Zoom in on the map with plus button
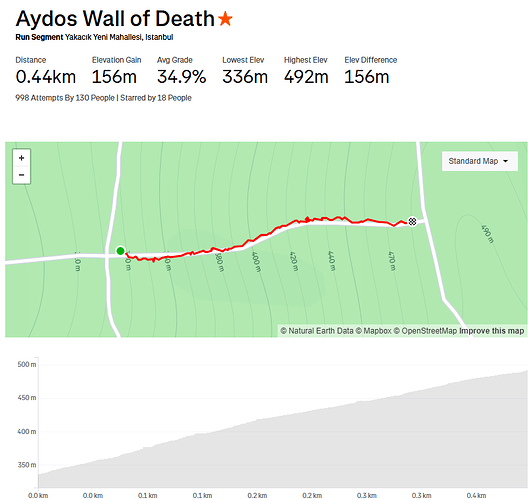 click(x=22, y=158)
